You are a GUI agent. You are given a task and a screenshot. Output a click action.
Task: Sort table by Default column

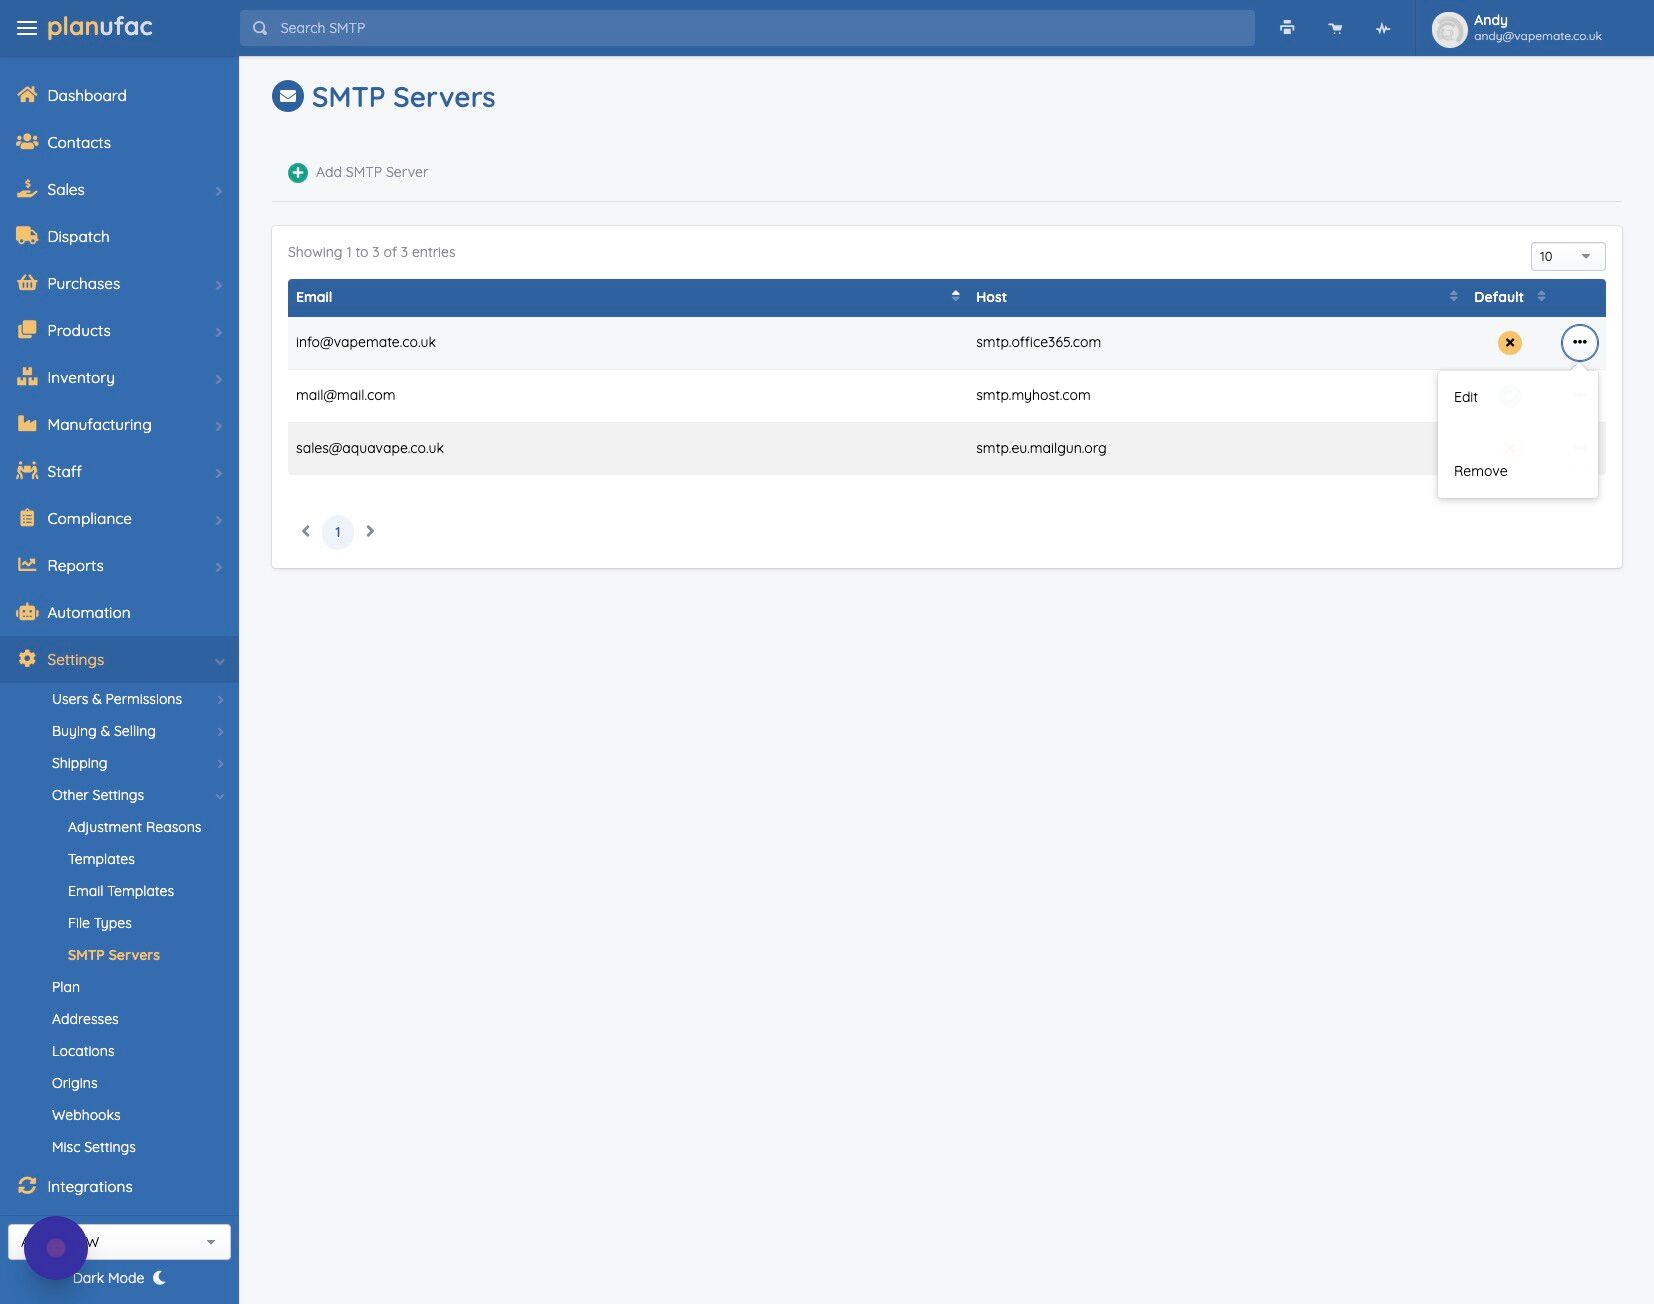coord(1509,297)
